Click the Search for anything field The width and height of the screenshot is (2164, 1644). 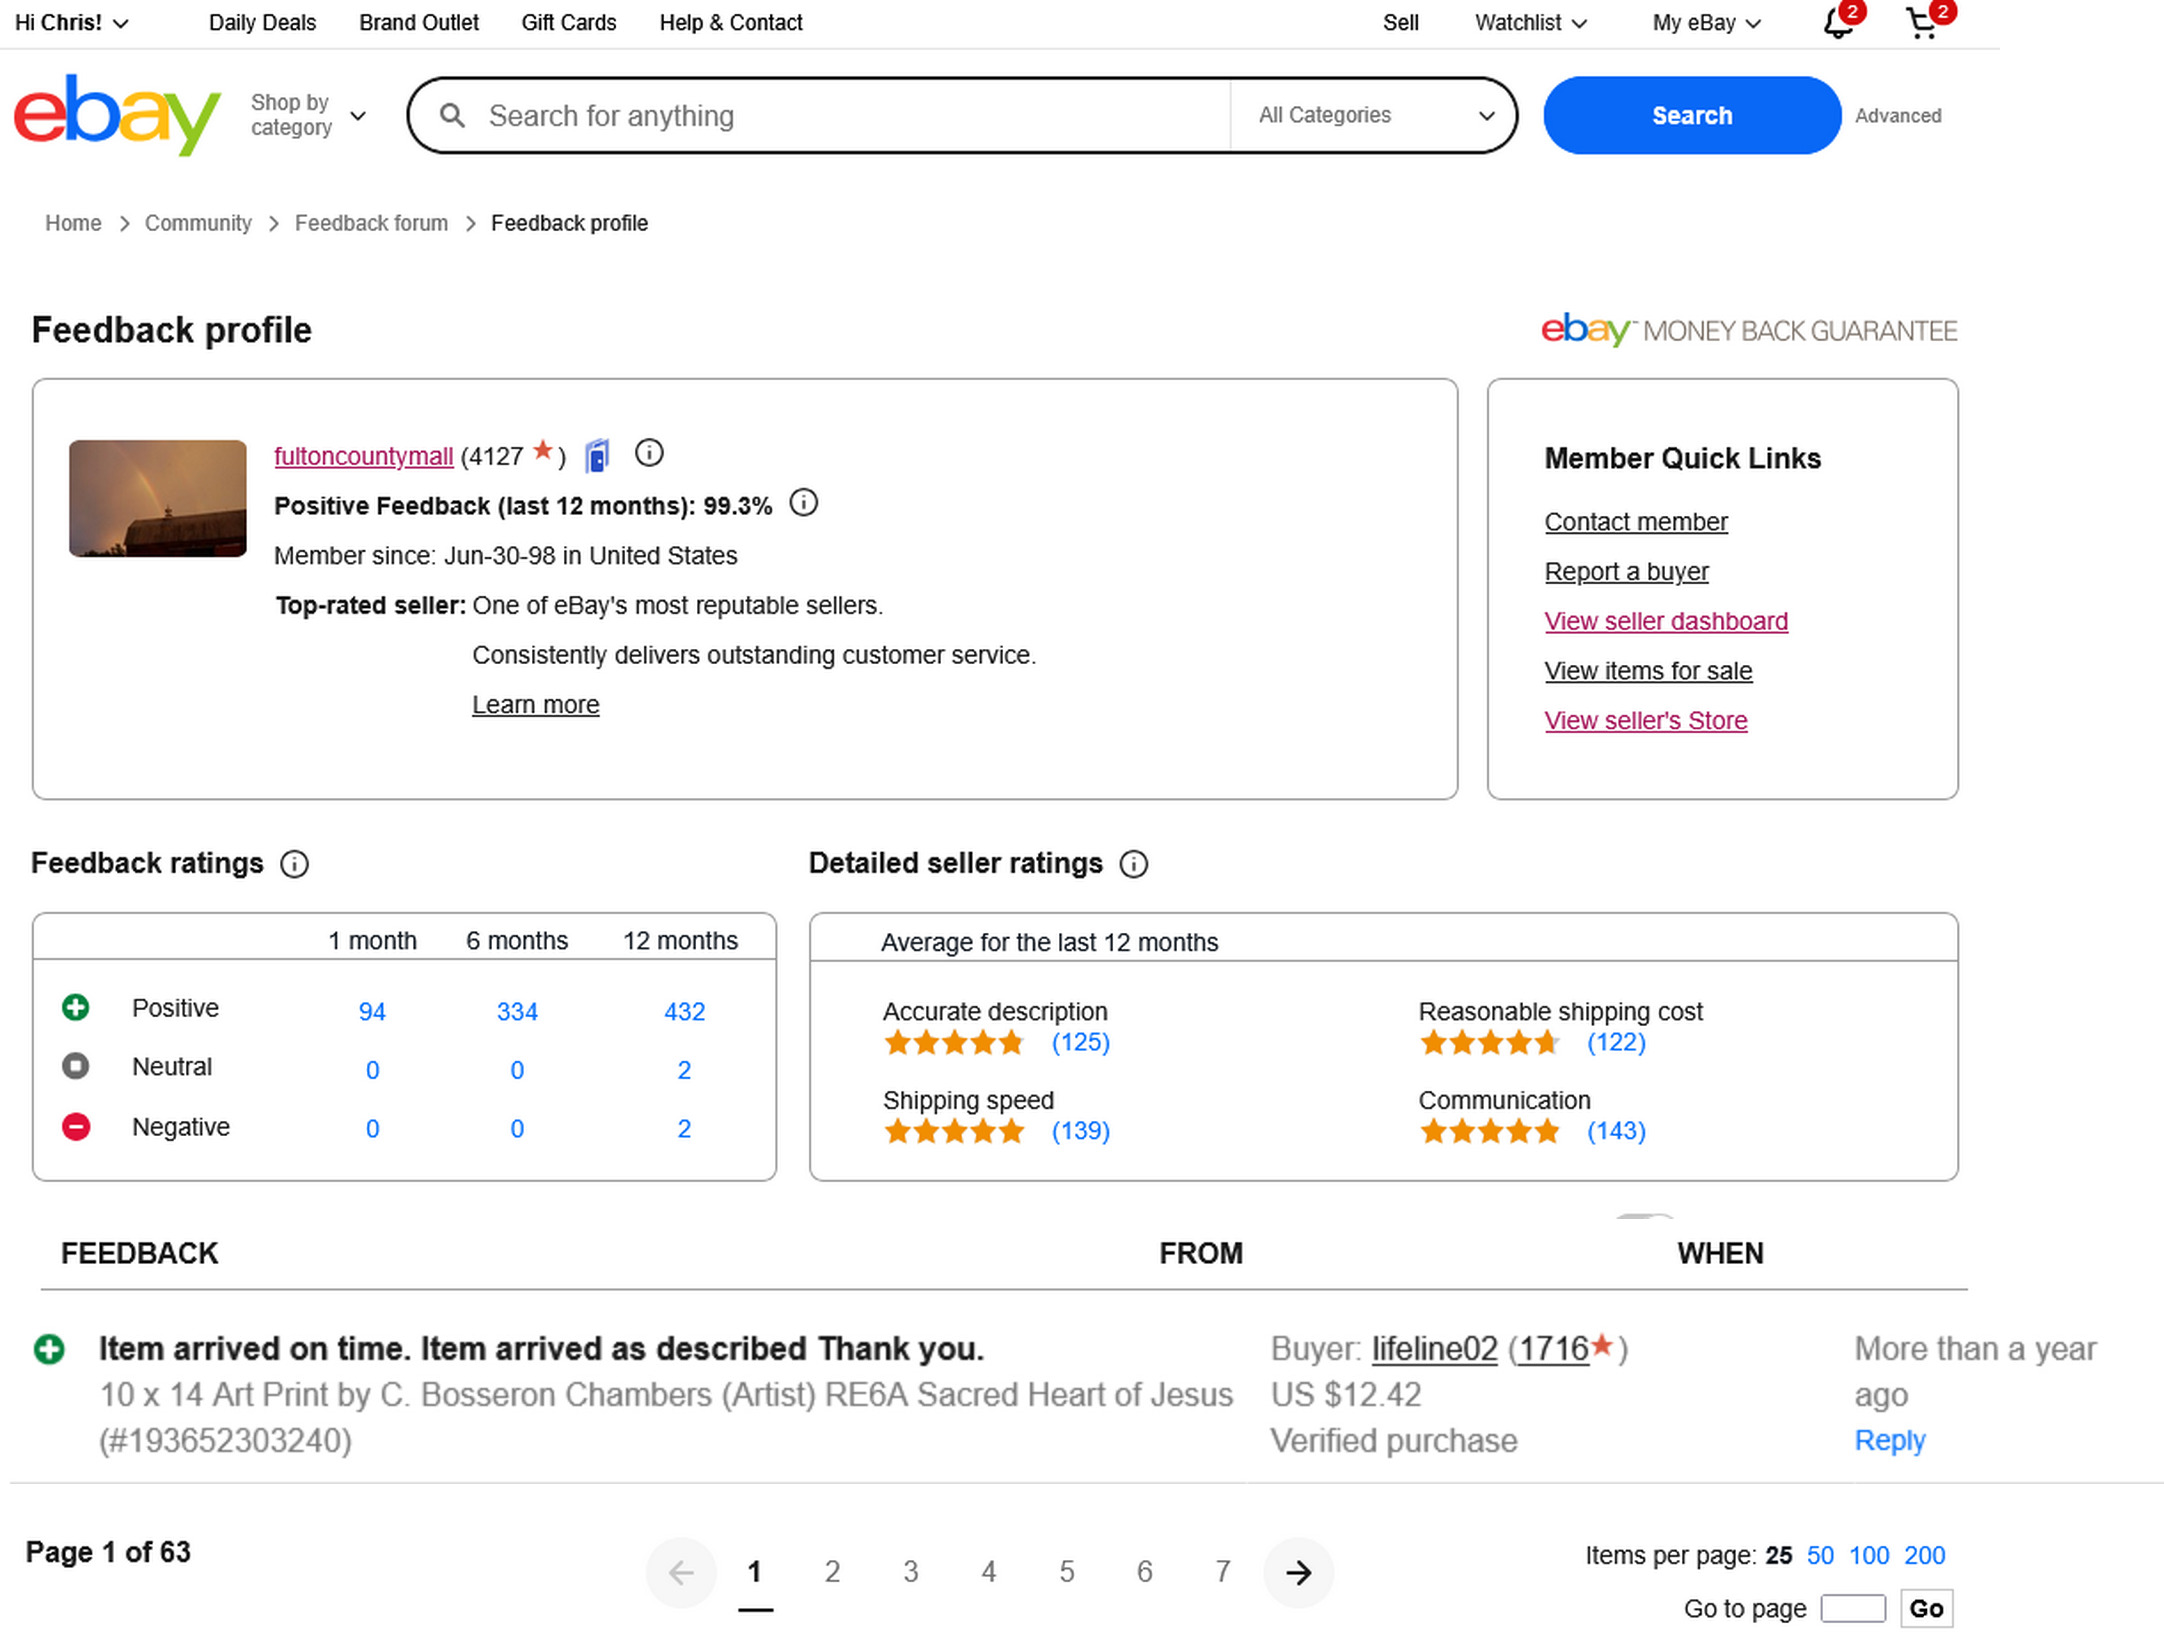[850, 116]
